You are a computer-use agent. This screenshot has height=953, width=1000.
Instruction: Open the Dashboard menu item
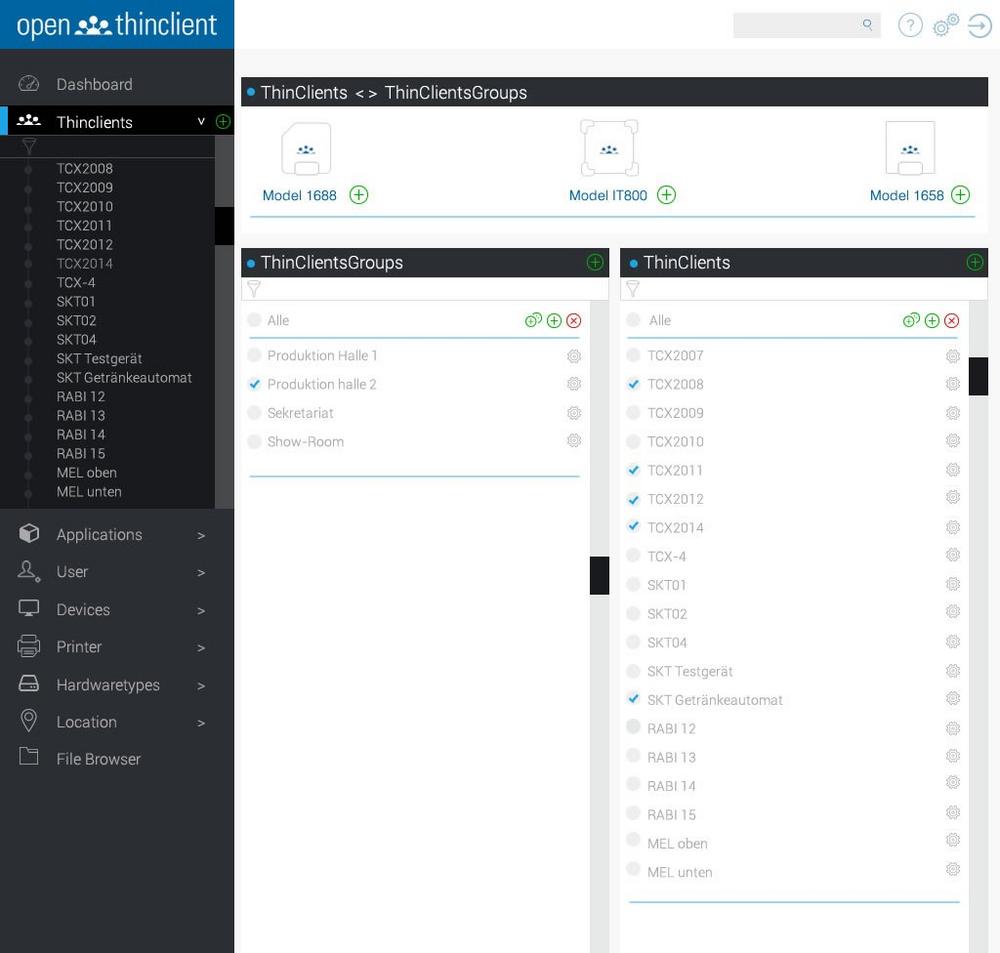tap(94, 84)
